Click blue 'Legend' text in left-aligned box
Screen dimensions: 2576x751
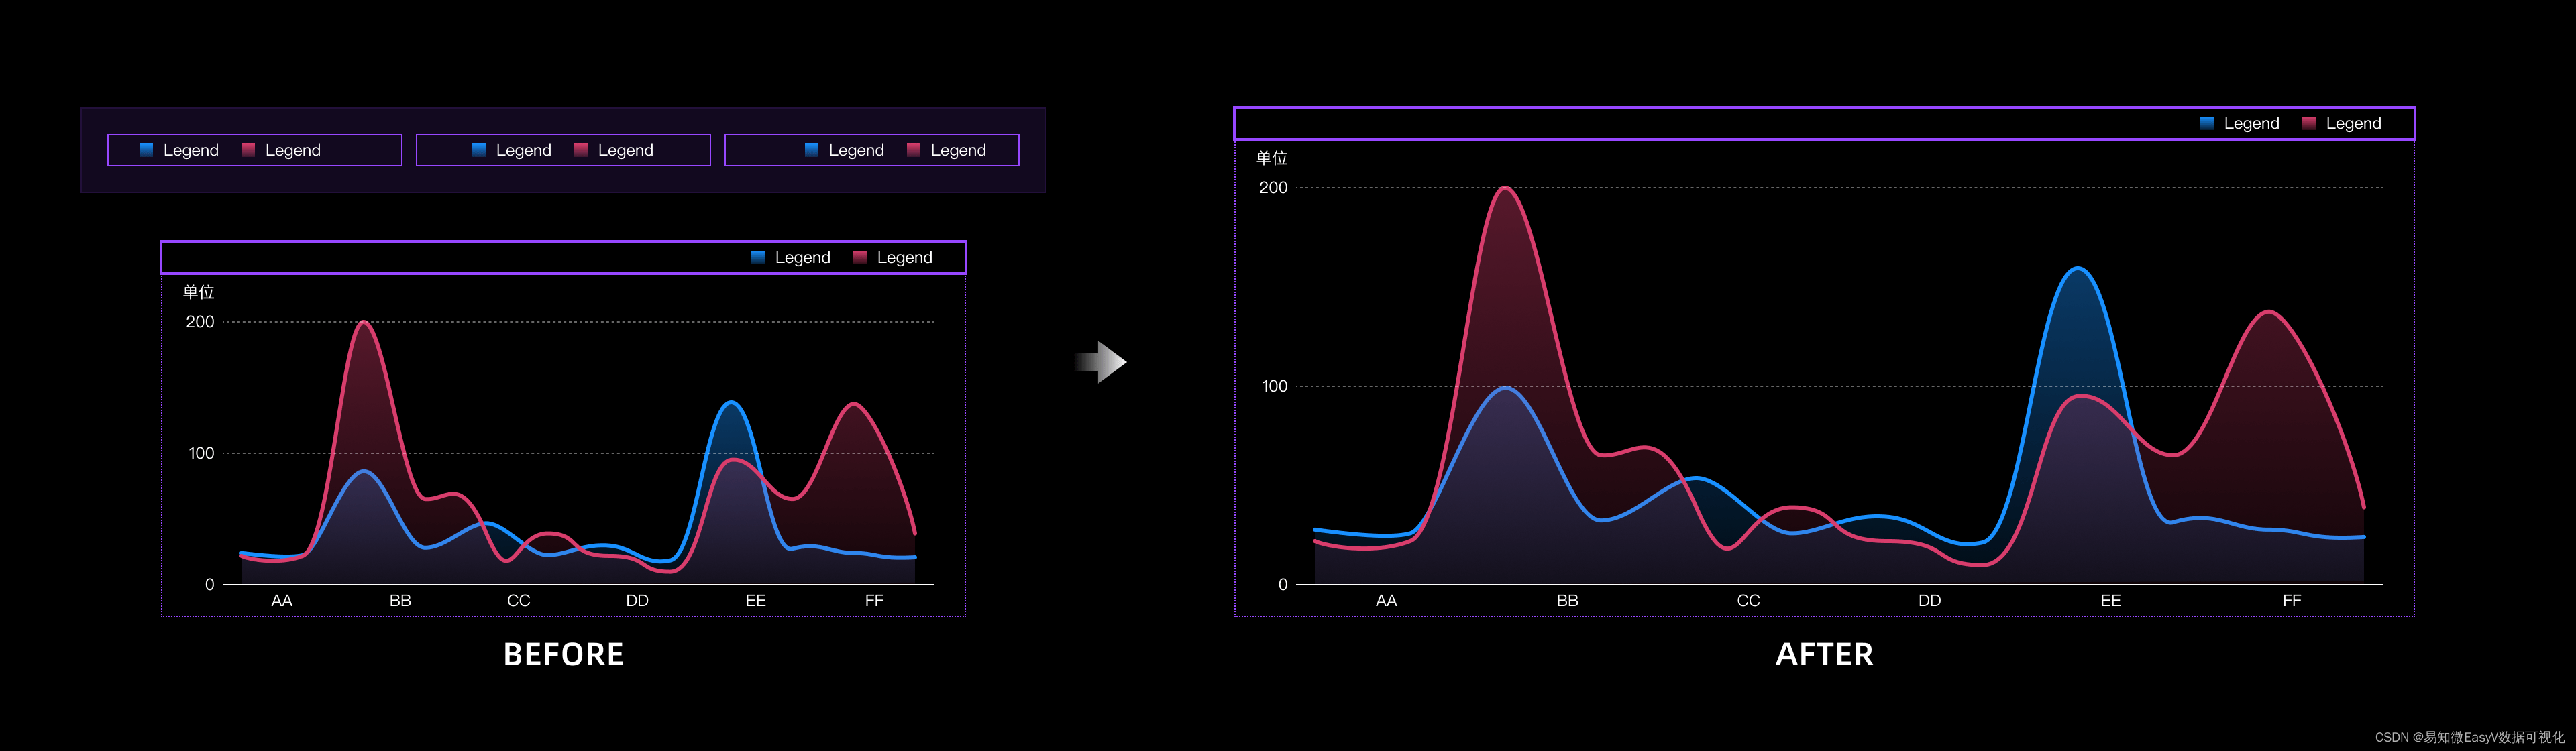(x=191, y=150)
